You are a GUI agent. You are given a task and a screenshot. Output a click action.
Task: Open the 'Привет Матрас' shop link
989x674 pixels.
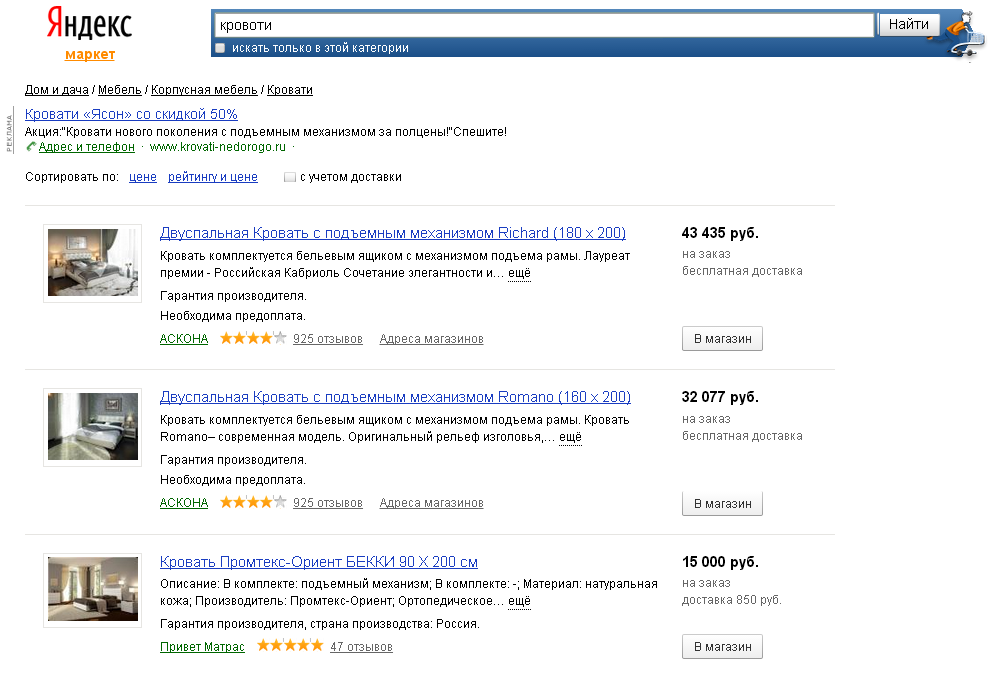pyautogui.click(x=202, y=646)
